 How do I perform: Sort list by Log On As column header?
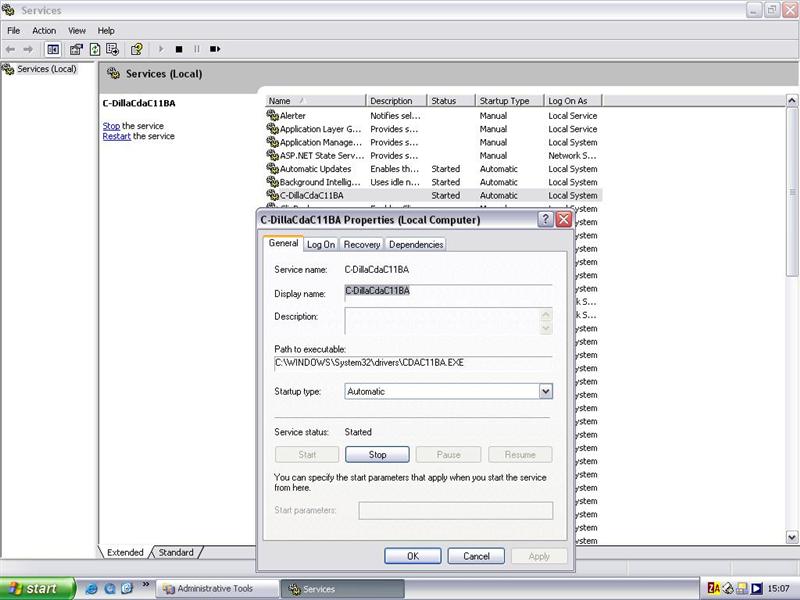(x=573, y=101)
